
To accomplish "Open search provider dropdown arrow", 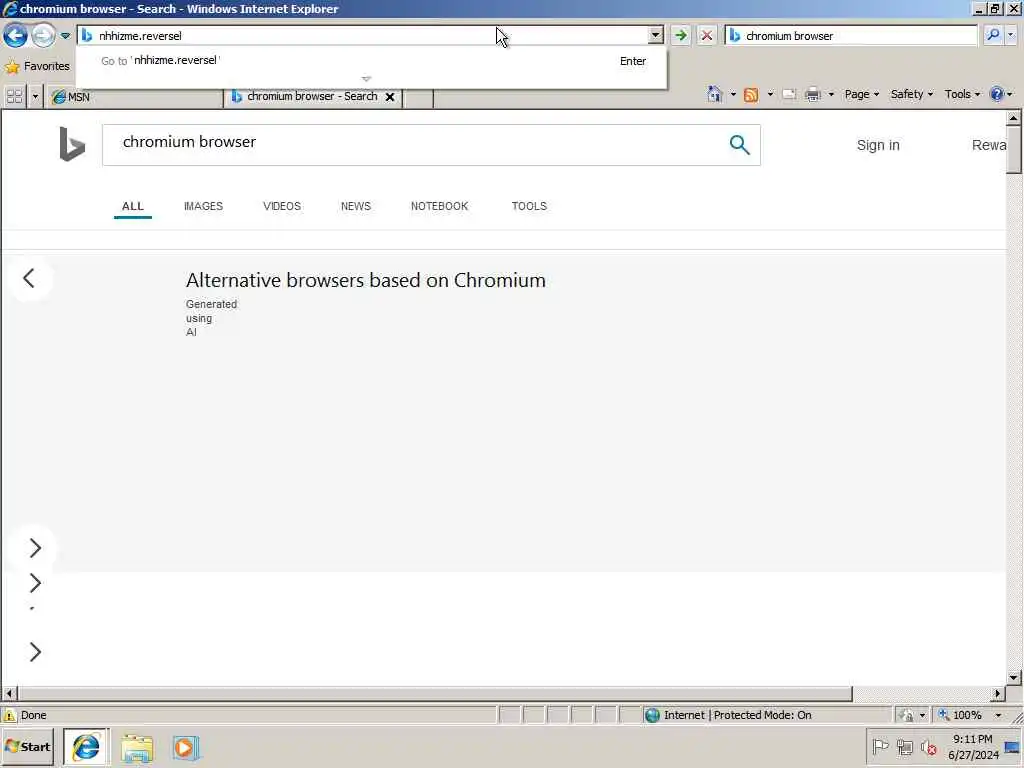I will [x=1011, y=35].
